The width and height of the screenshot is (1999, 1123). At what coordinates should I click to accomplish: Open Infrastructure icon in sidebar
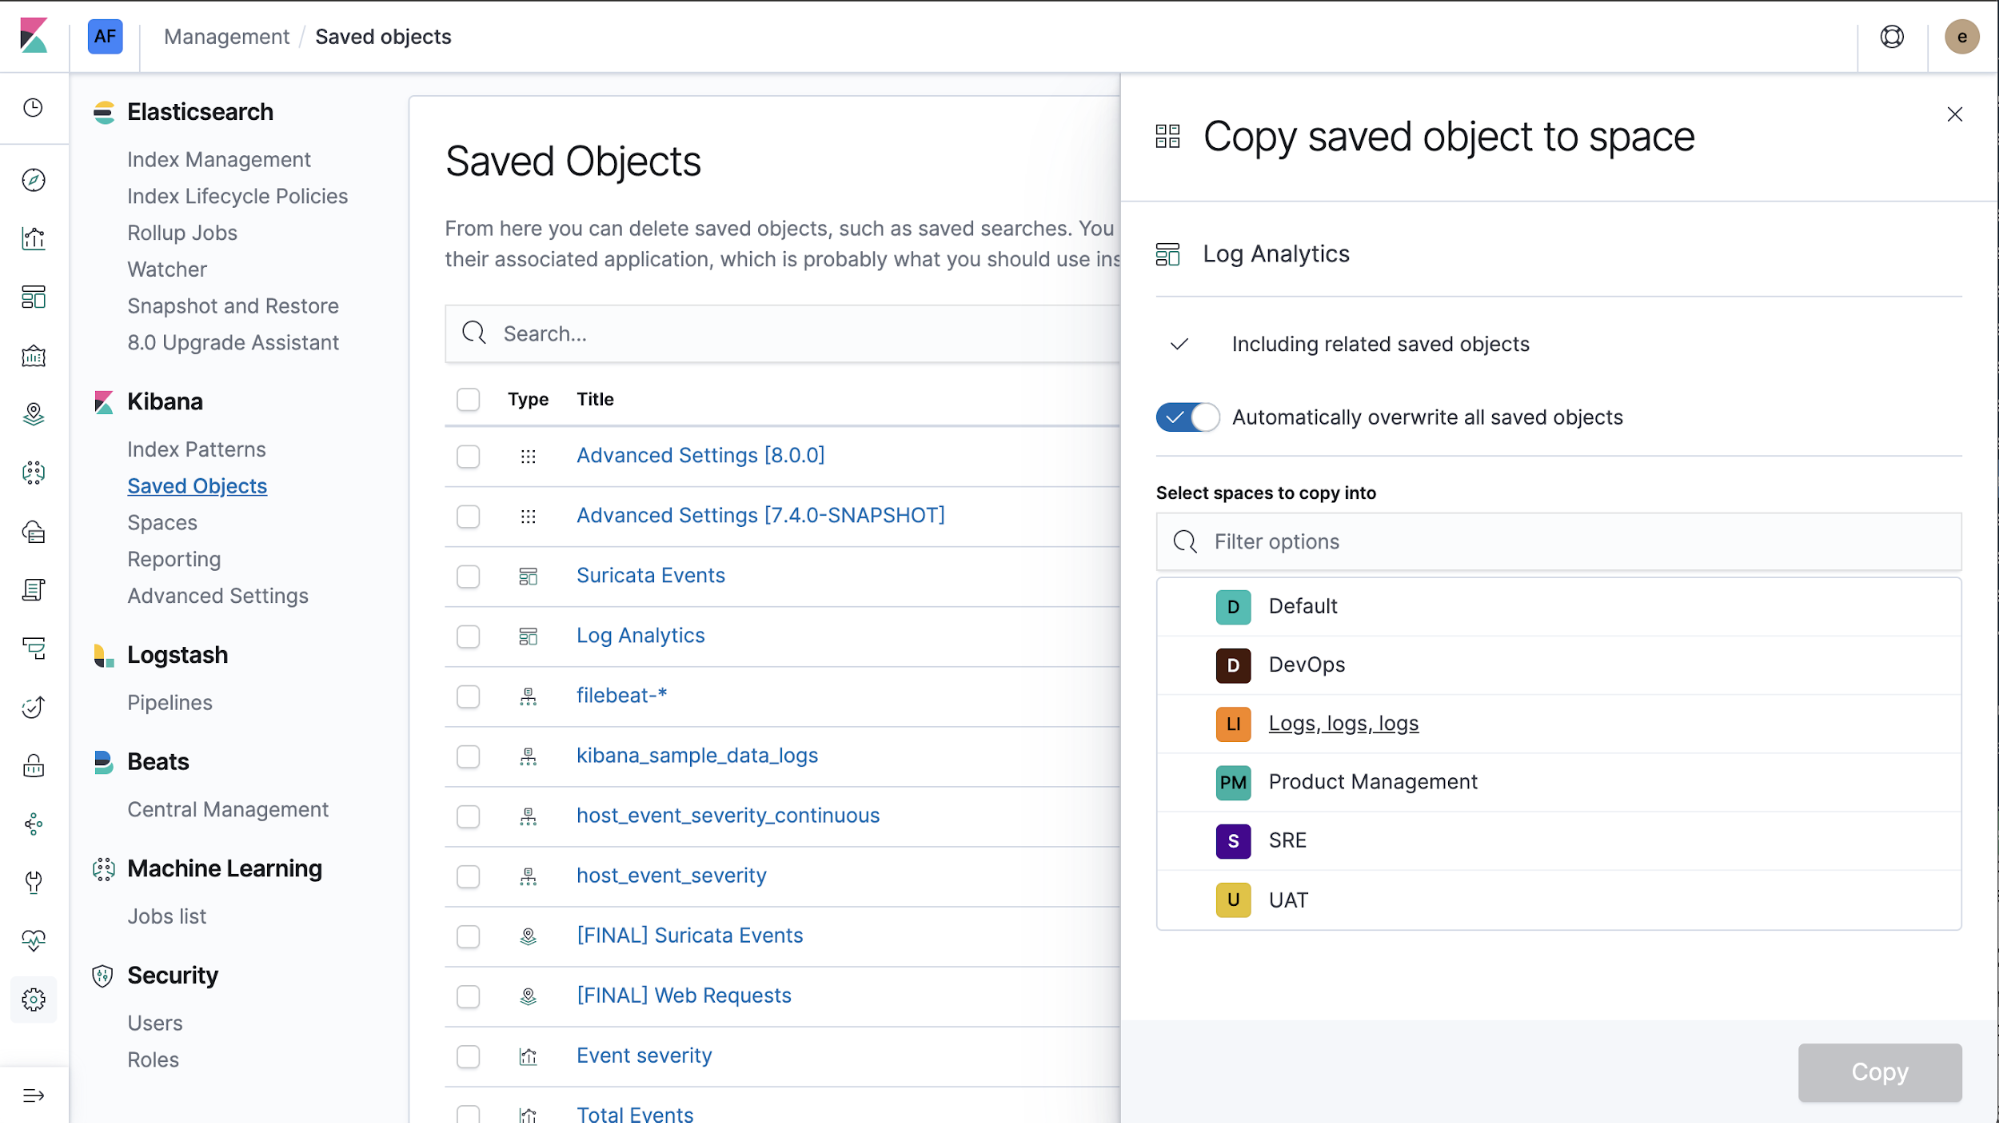(34, 532)
